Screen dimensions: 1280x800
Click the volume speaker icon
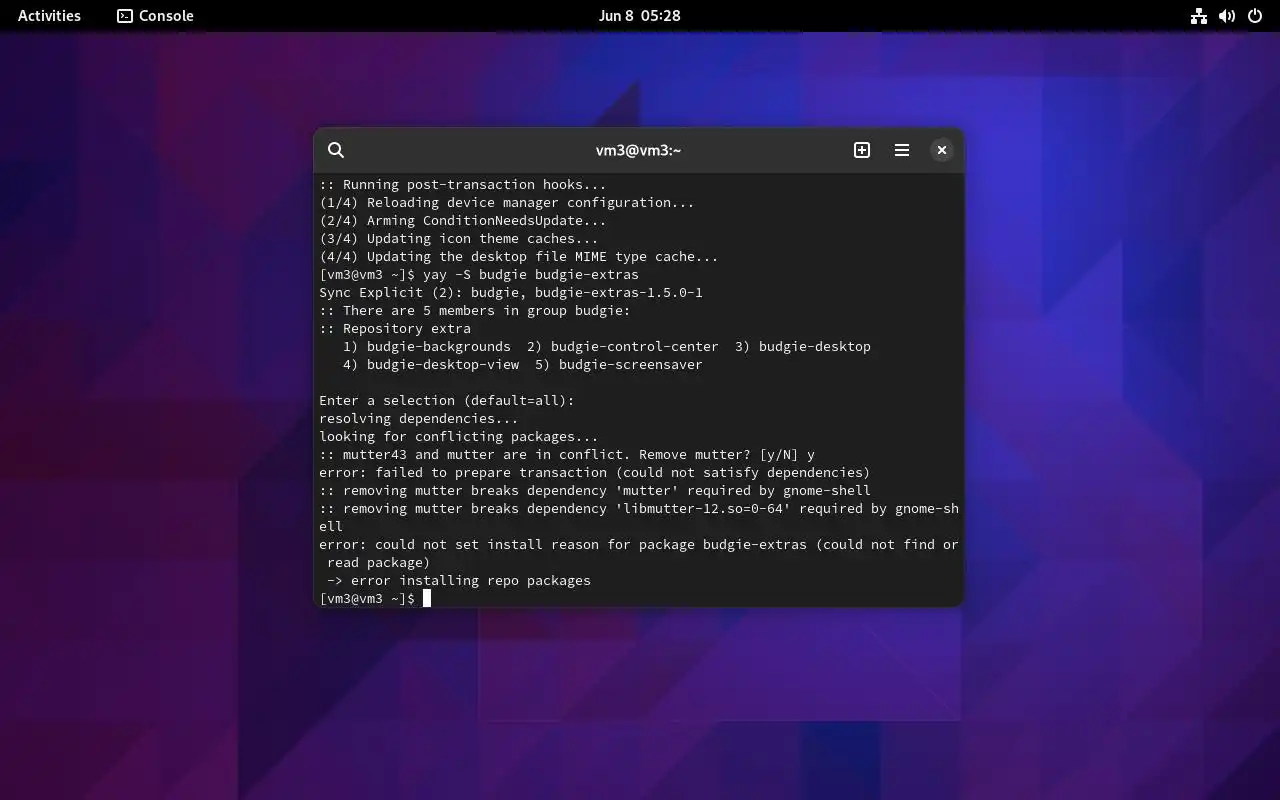tap(1227, 16)
